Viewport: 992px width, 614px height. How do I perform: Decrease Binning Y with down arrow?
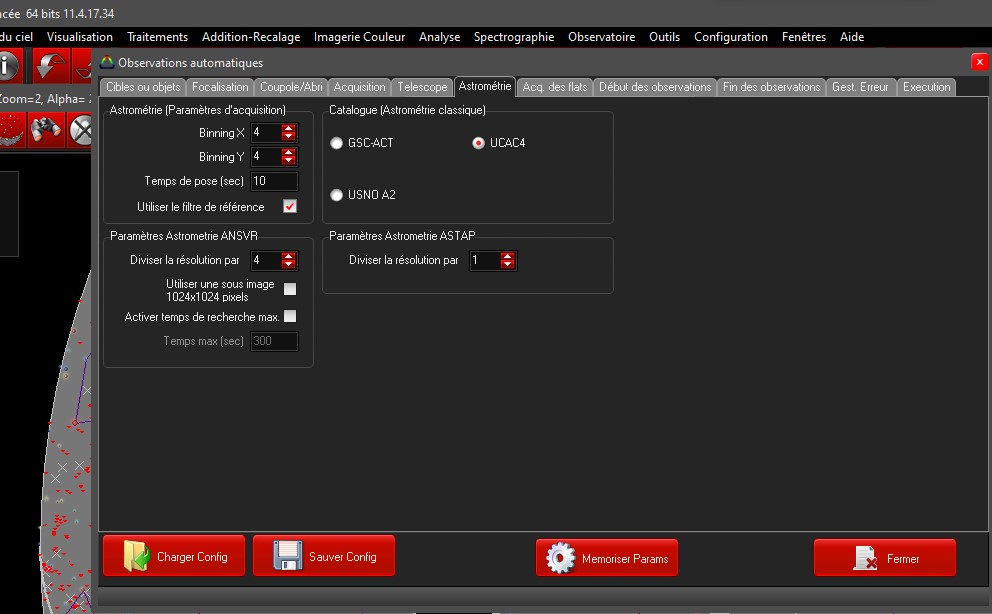(x=289, y=161)
